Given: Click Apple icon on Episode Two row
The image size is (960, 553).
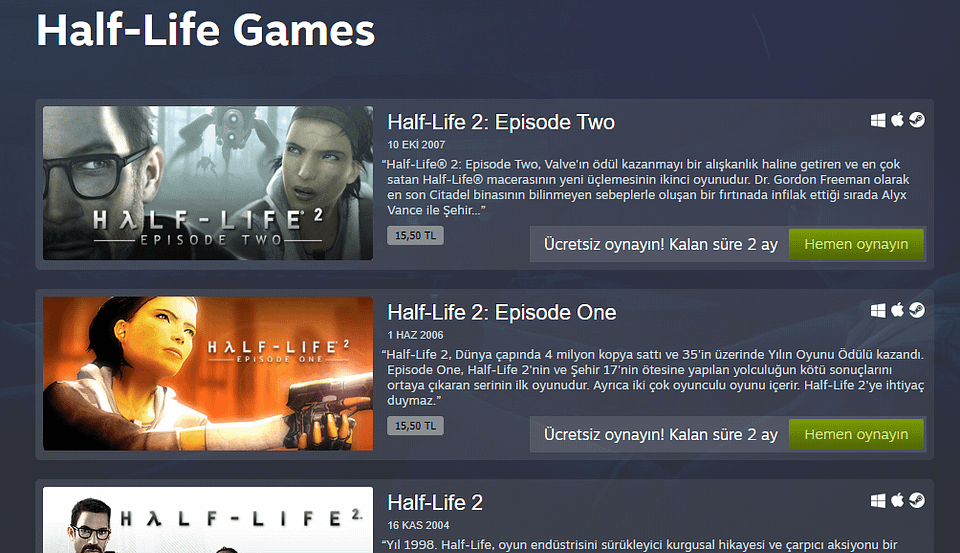Looking at the screenshot, I should (897, 119).
